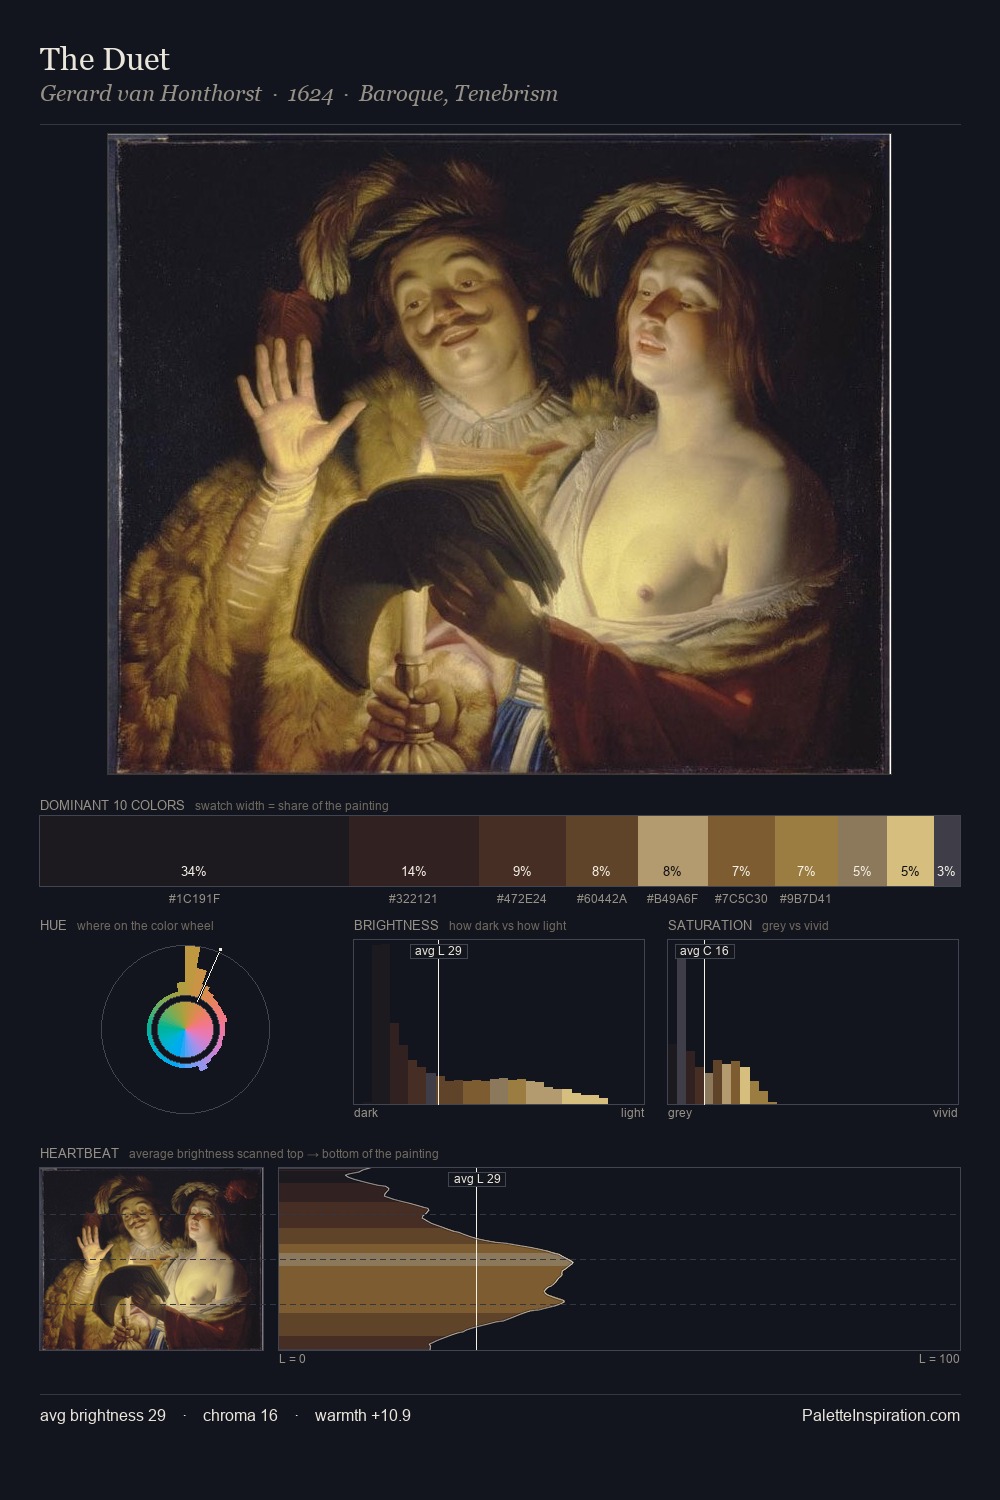Click the Heartbeat brightness profile chart
This screenshot has height=1500, width=1000.
[x=619, y=1259]
